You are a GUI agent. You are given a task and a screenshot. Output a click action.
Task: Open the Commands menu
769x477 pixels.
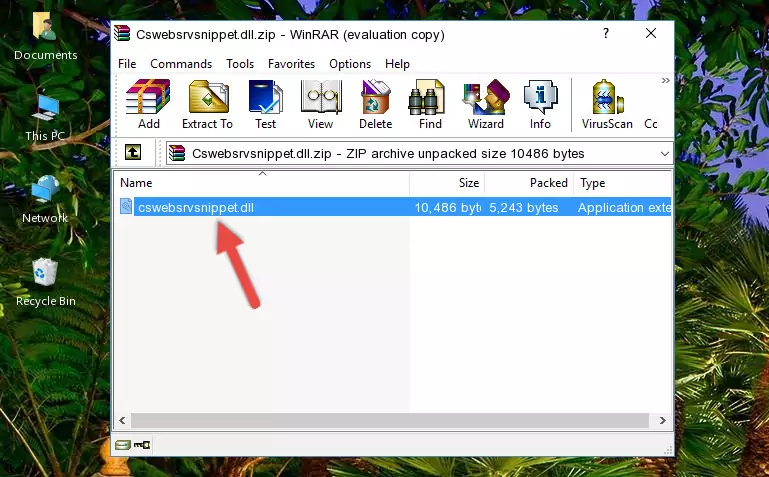181,64
